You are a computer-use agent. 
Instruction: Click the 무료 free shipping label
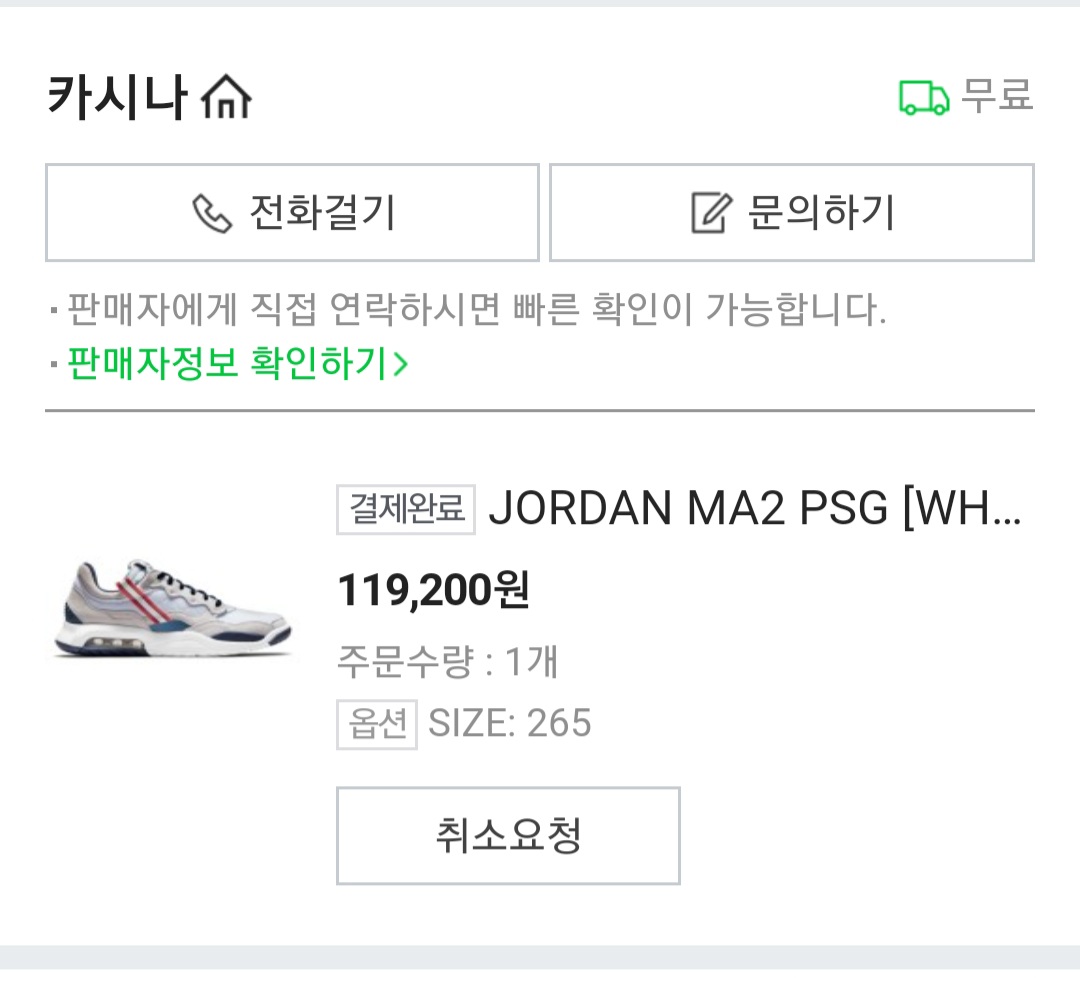996,97
